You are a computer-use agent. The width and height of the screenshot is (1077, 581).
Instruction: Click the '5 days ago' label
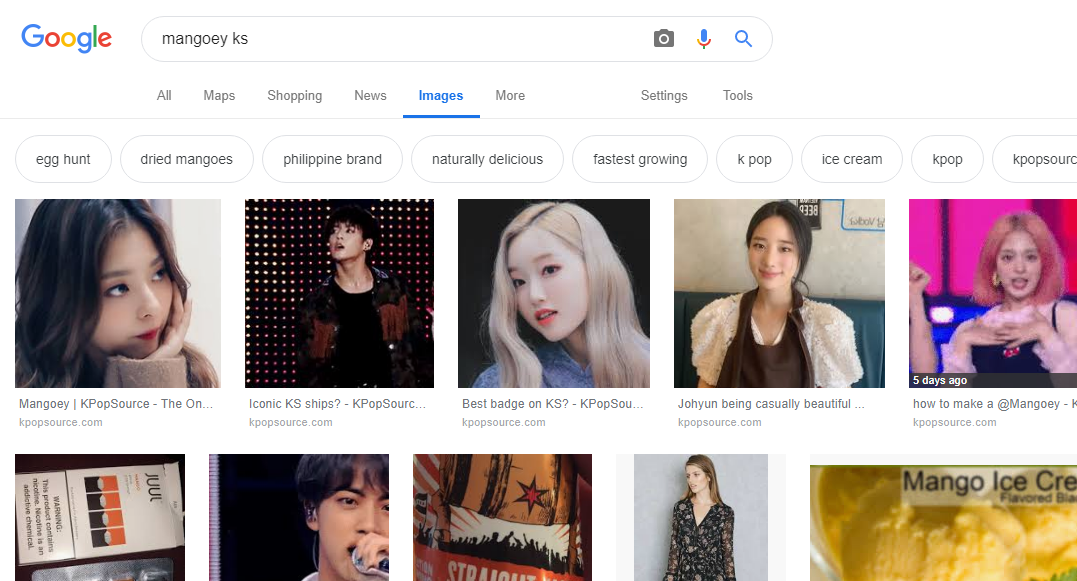tap(940, 380)
